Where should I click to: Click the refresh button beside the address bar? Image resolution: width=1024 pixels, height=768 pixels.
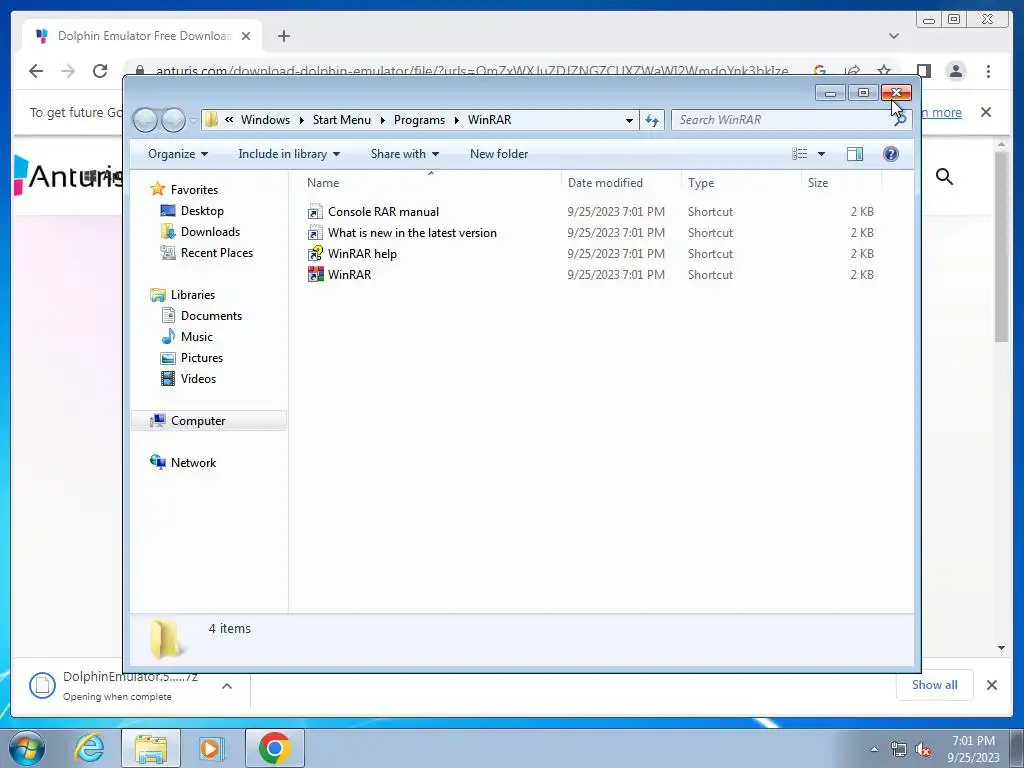(x=652, y=120)
